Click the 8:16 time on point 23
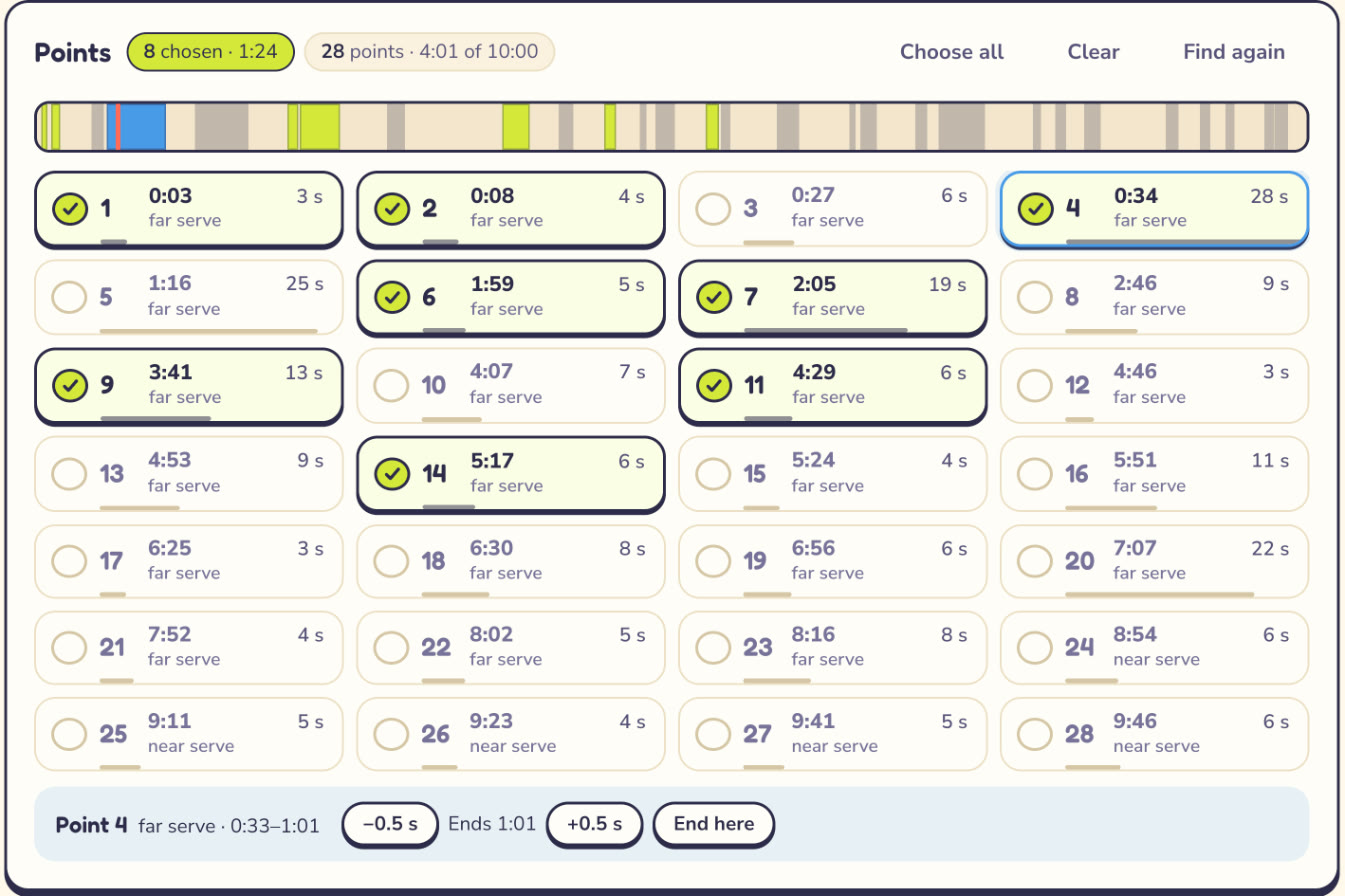Image resolution: width=1345 pixels, height=896 pixels. pyautogui.click(x=814, y=635)
